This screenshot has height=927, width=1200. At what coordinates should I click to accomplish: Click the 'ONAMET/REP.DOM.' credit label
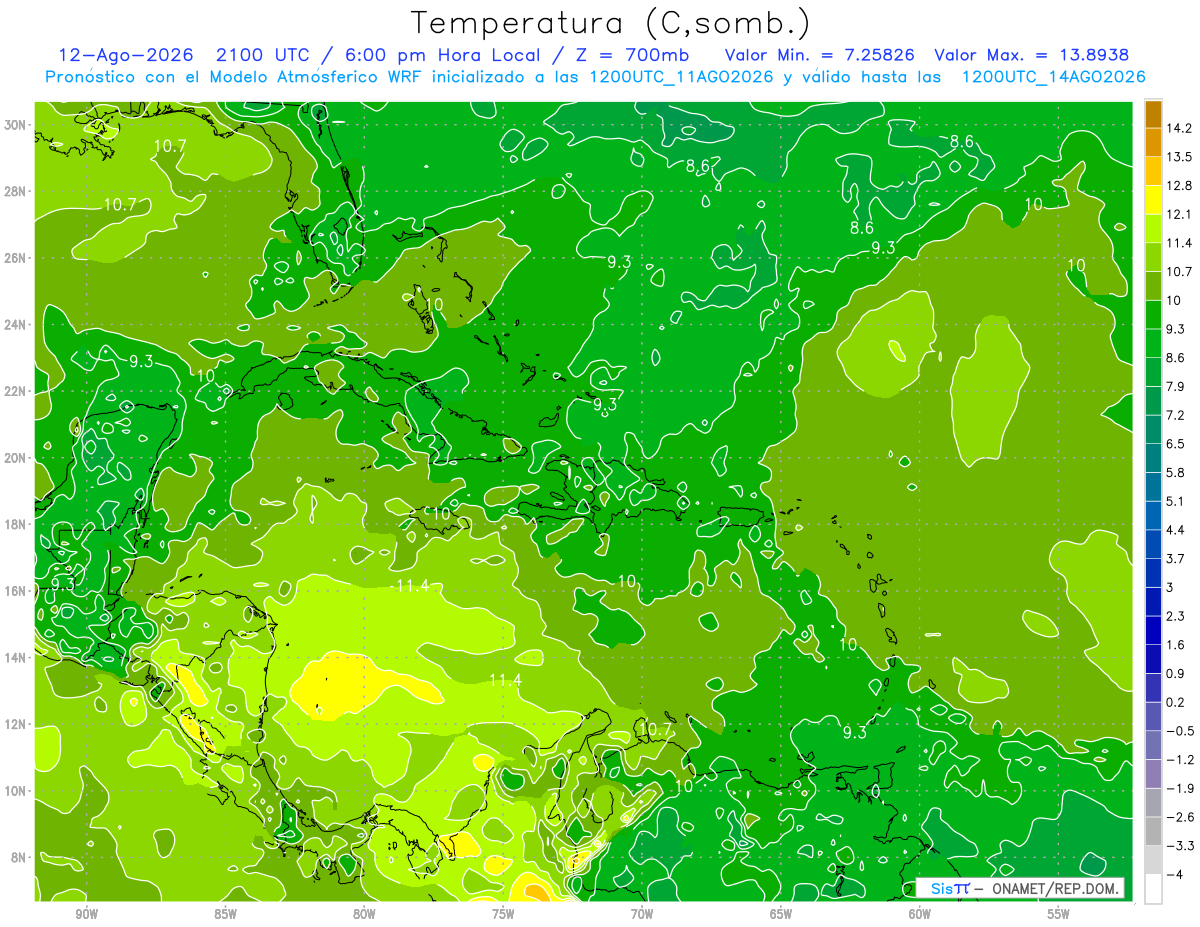[x=1056, y=888]
